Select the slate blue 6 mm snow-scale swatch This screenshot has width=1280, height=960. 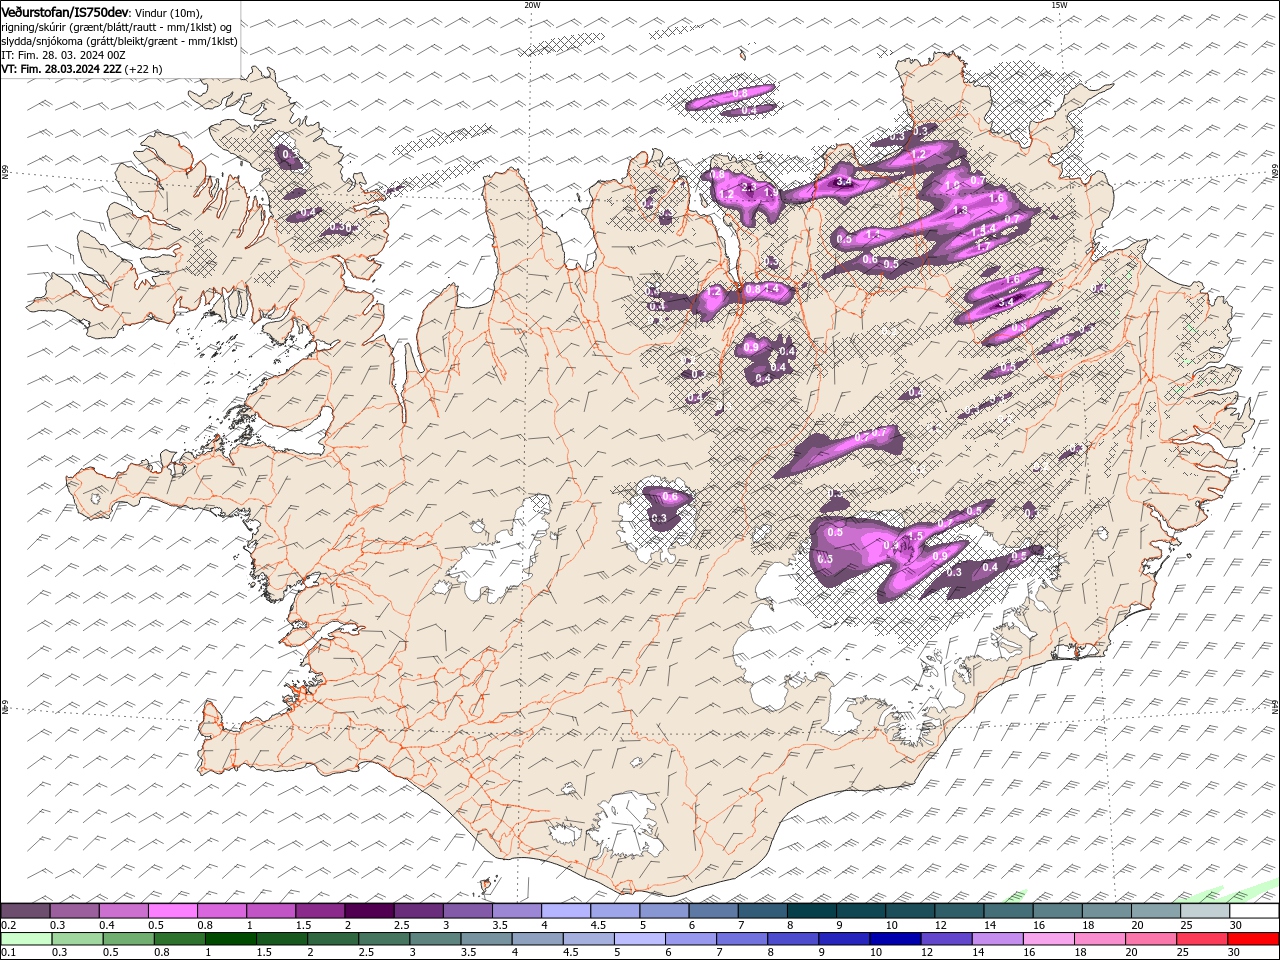713,911
